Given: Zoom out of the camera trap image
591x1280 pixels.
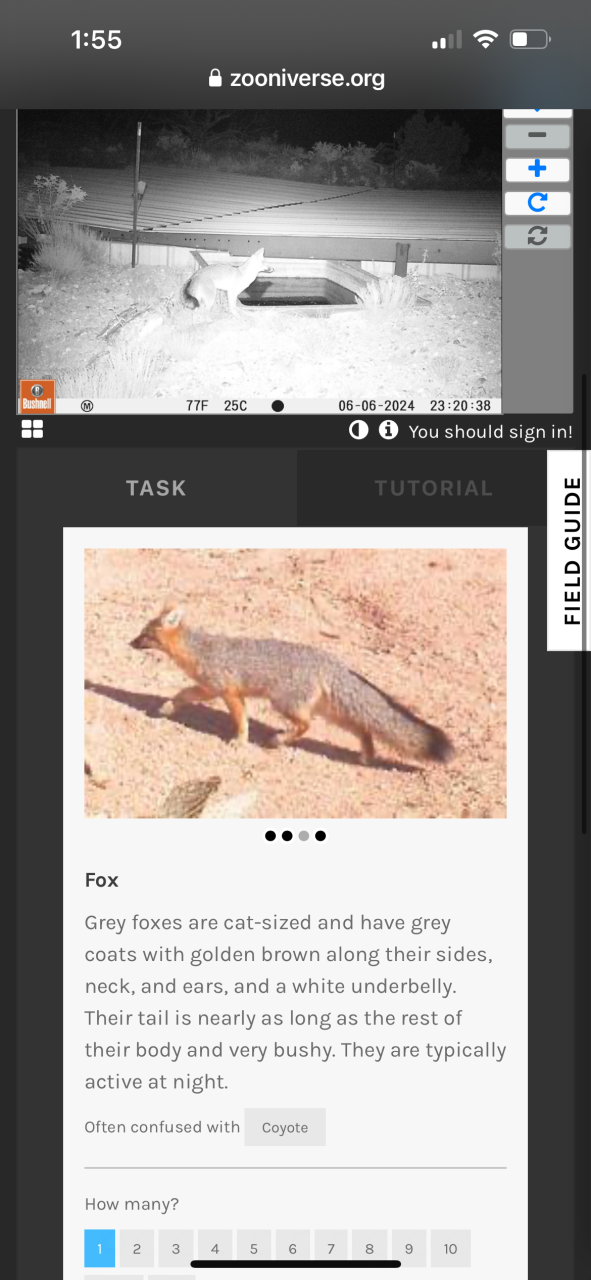Looking at the screenshot, I should coord(537,136).
